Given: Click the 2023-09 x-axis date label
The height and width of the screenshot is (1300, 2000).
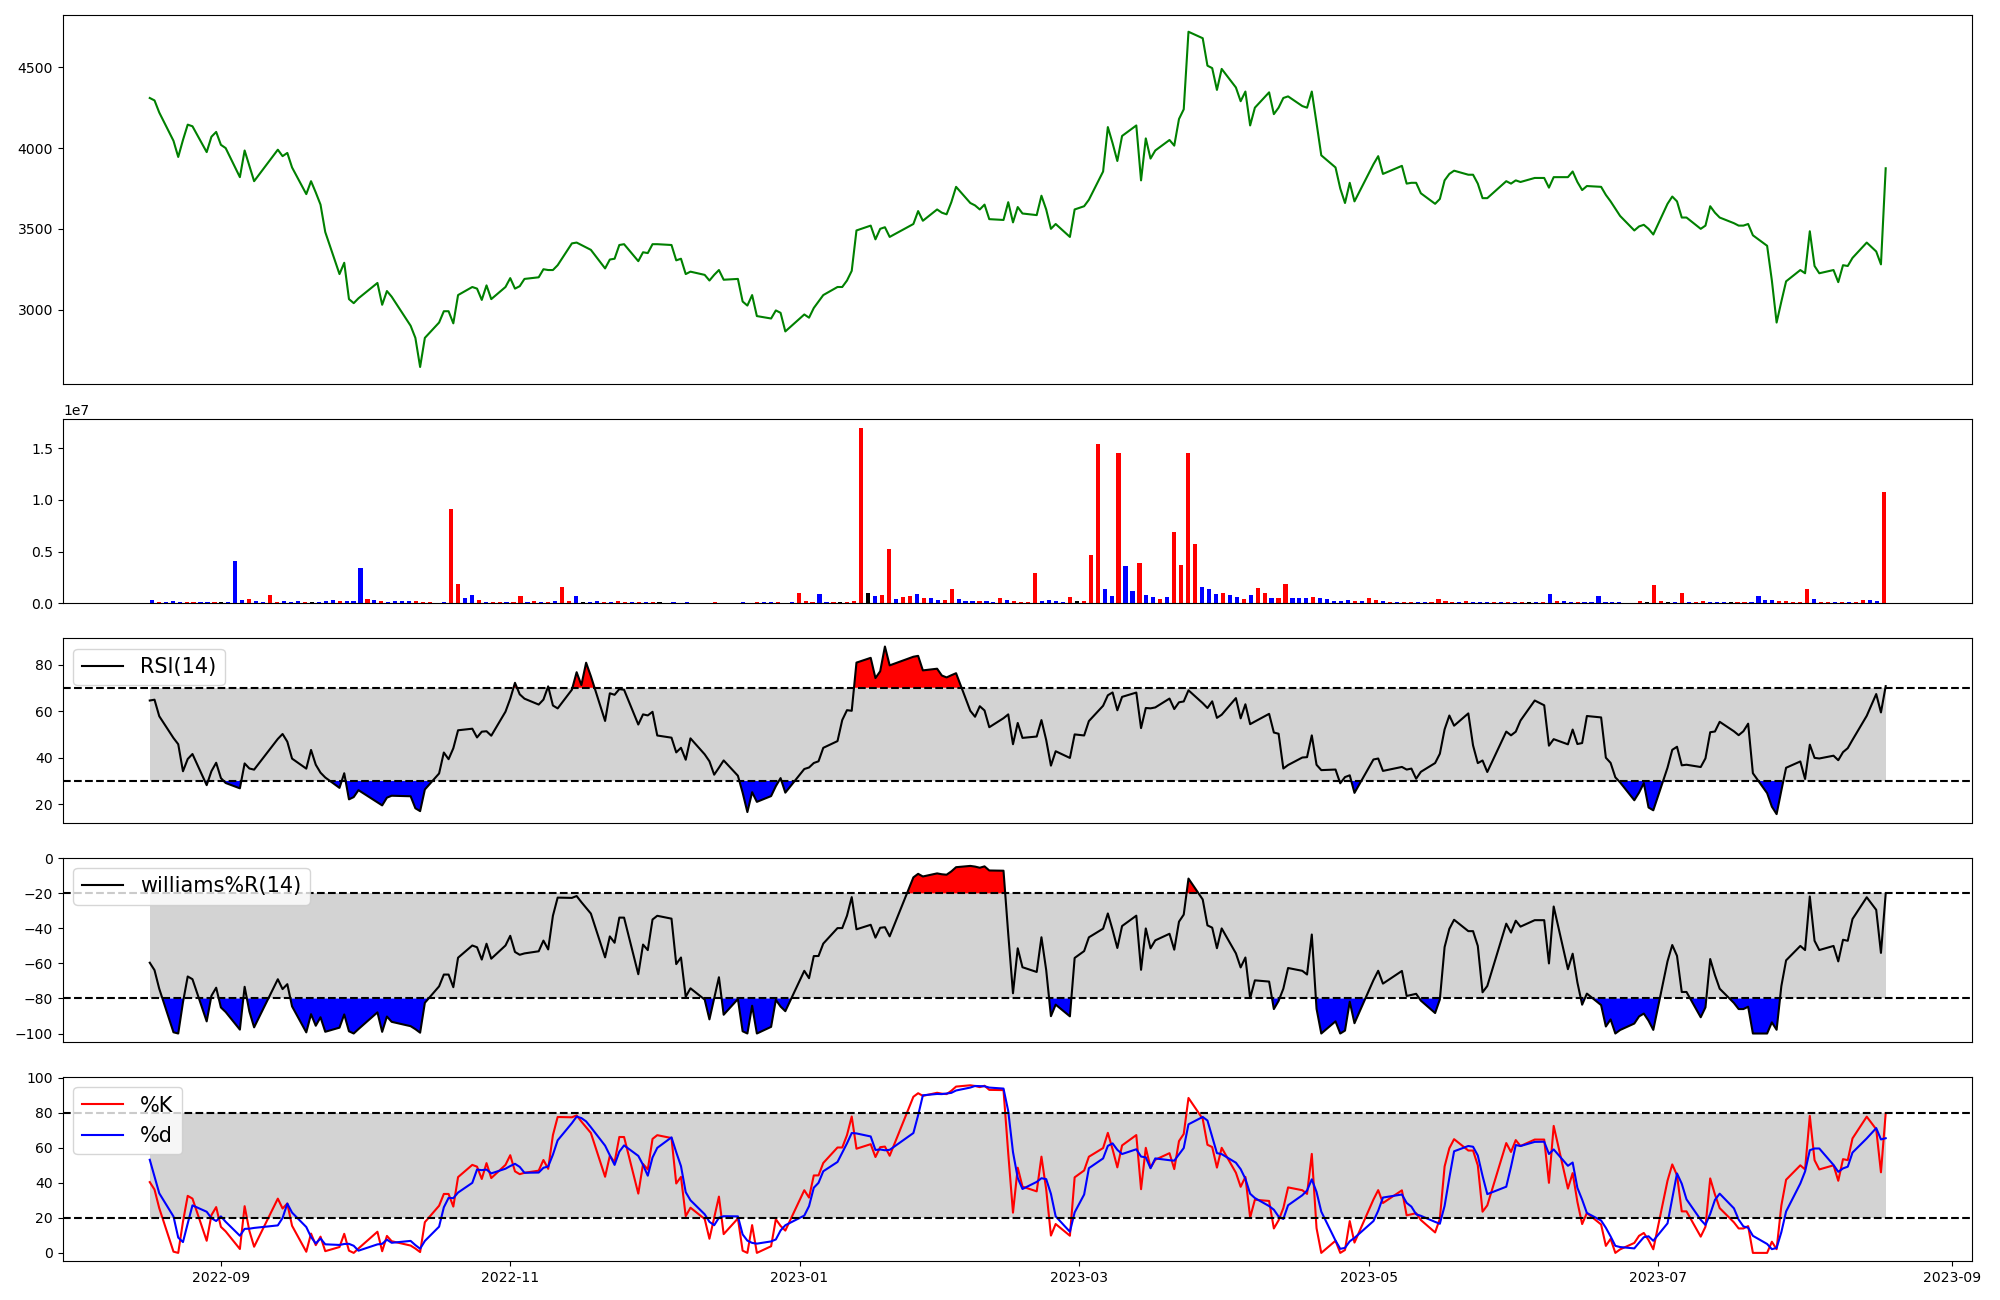Looking at the screenshot, I should pyautogui.click(x=1952, y=1277).
